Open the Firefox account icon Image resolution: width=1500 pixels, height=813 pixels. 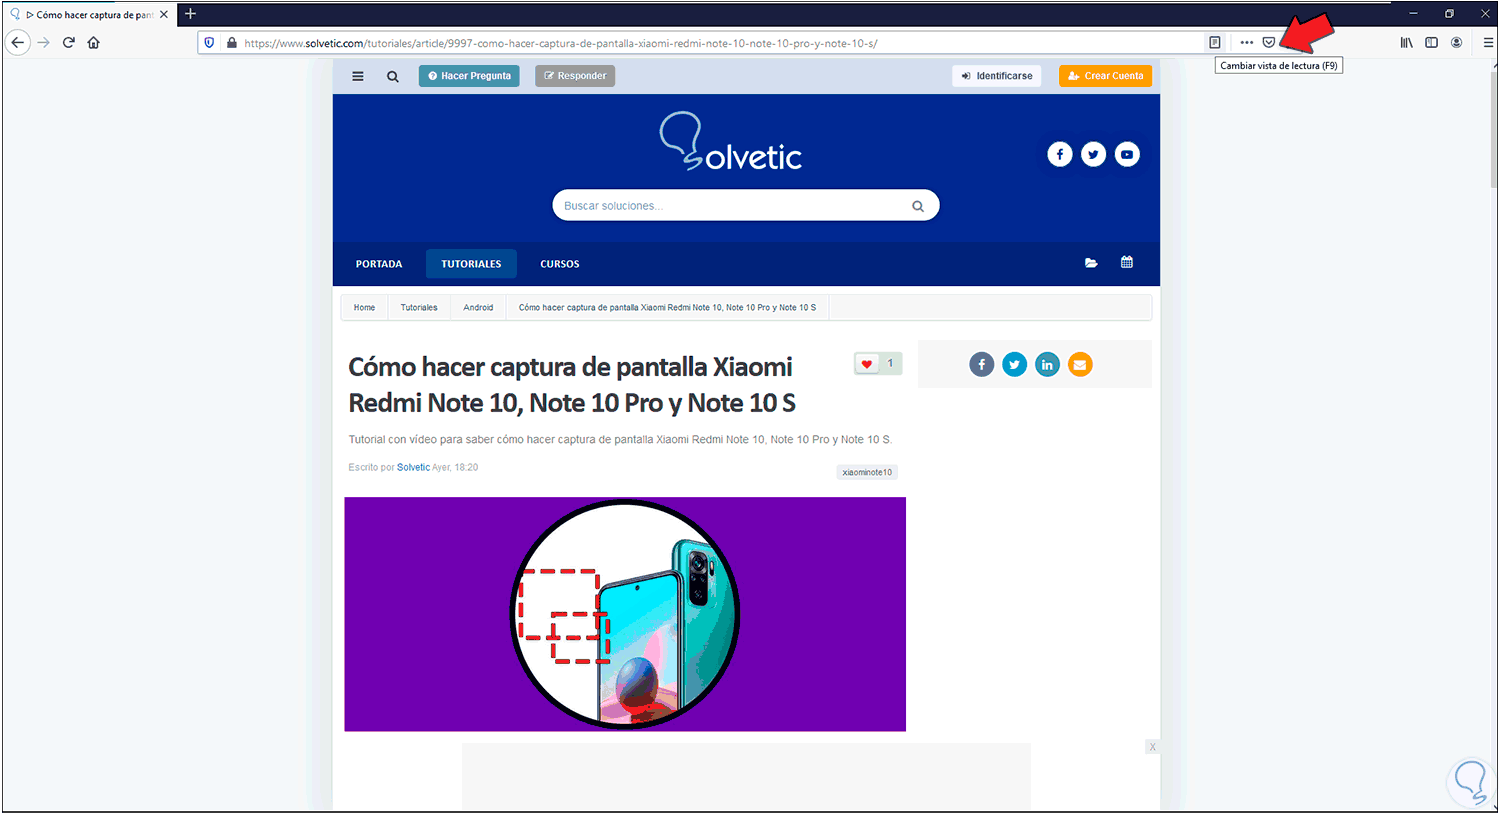tap(1456, 43)
